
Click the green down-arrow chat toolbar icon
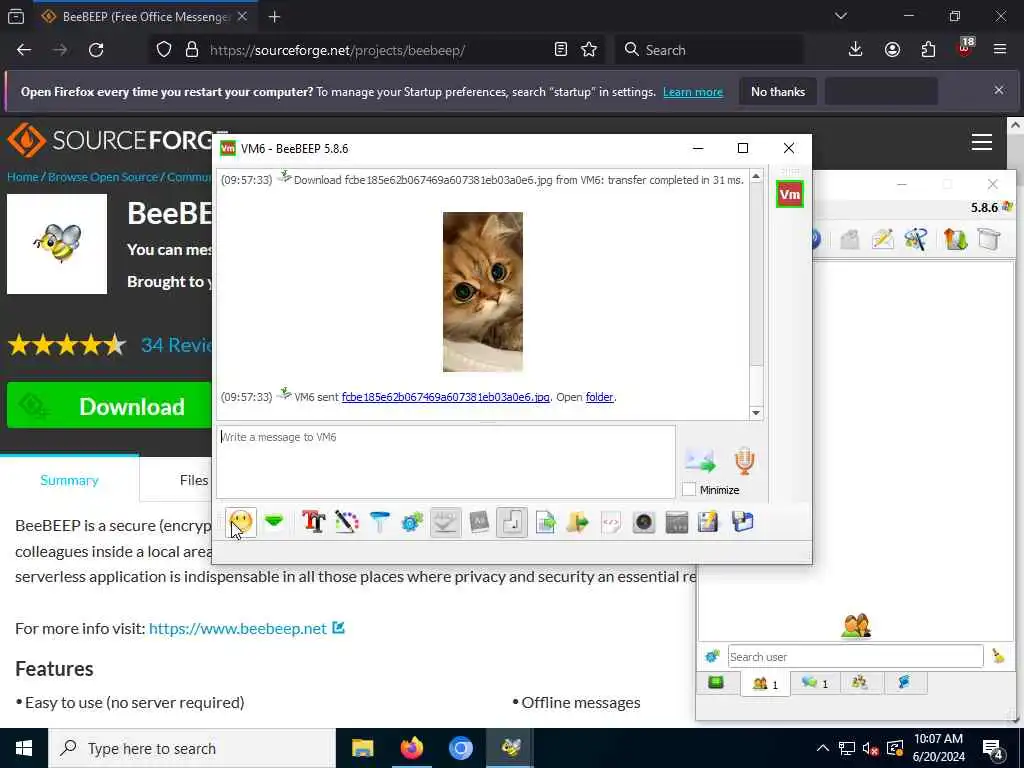[x=274, y=521]
